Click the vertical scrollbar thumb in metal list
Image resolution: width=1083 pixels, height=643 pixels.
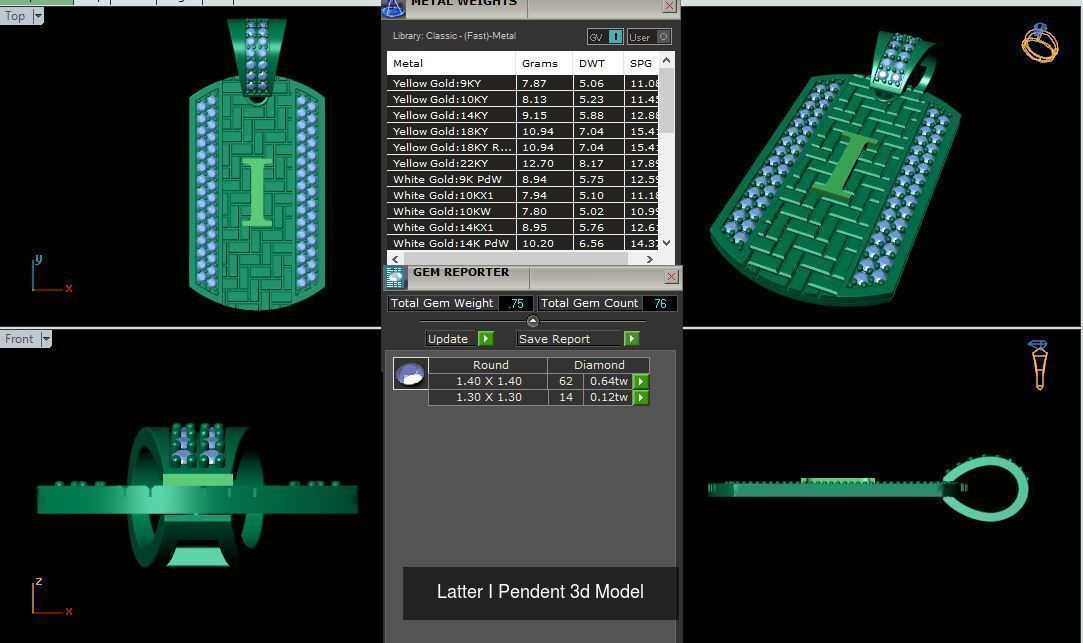point(667,100)
